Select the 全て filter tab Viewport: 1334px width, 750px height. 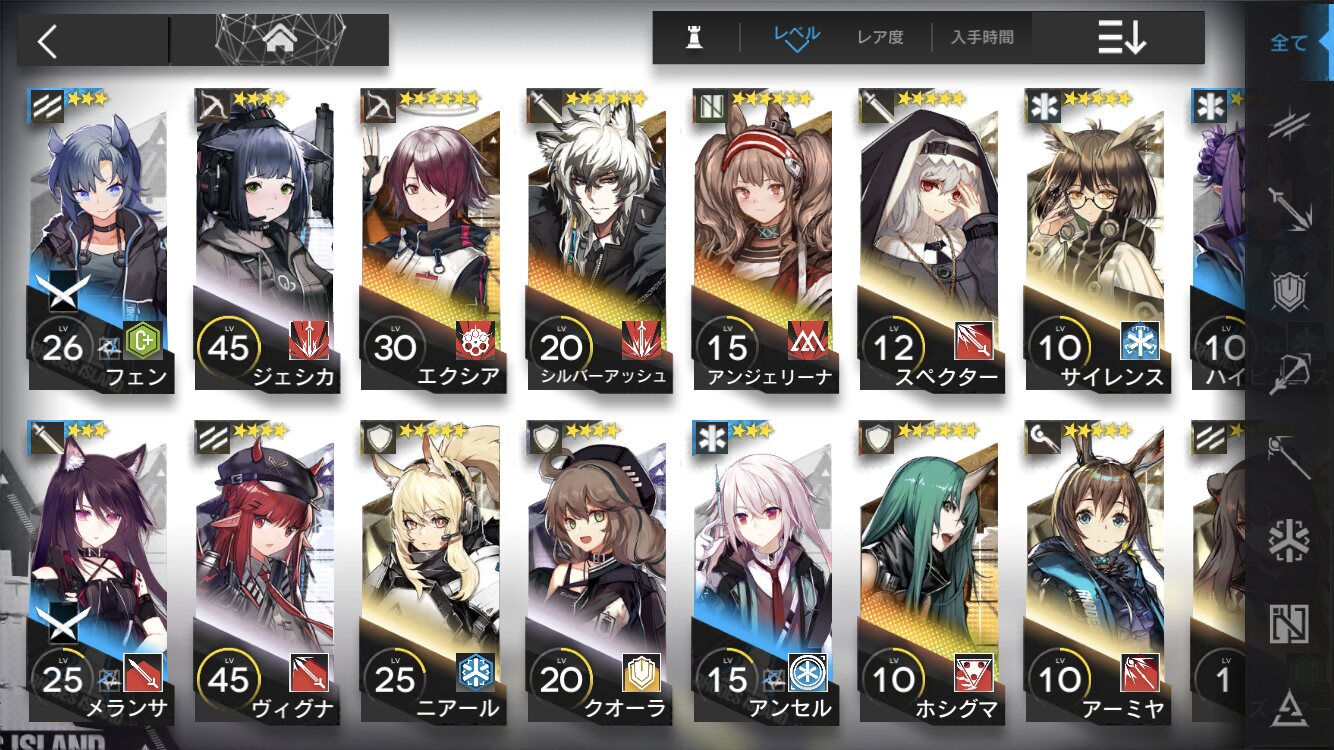(x=1289, y=43)
